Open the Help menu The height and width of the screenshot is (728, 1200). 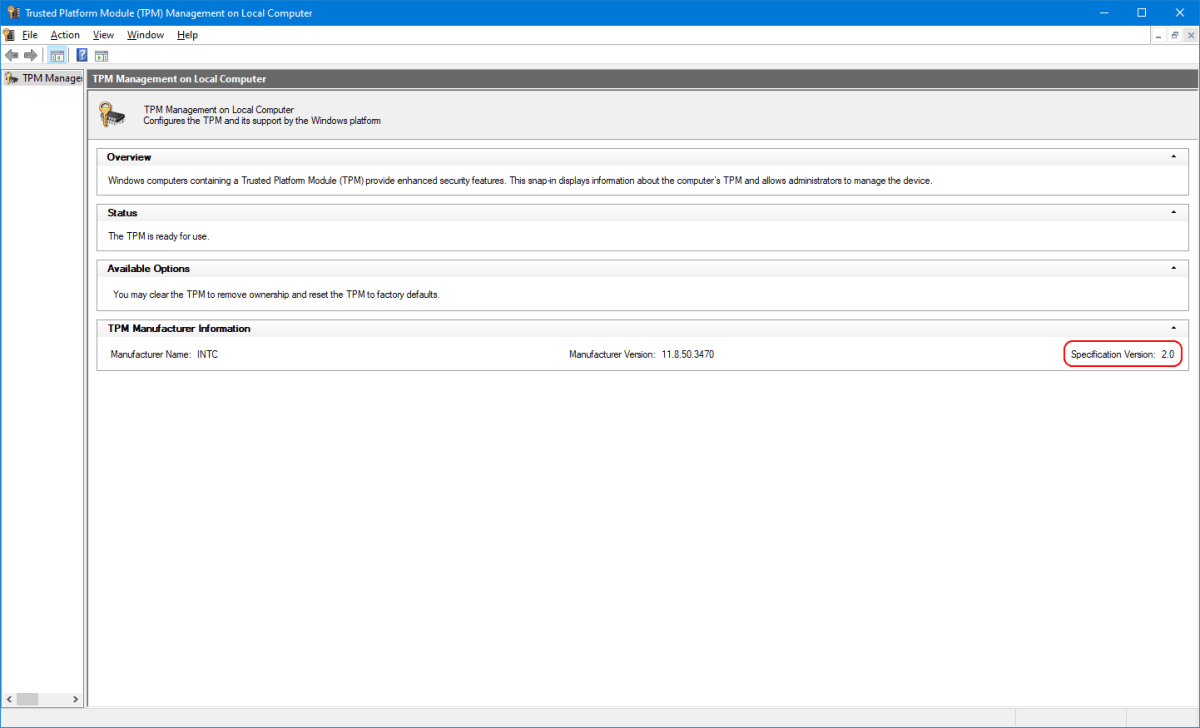(x=187, y=35)
